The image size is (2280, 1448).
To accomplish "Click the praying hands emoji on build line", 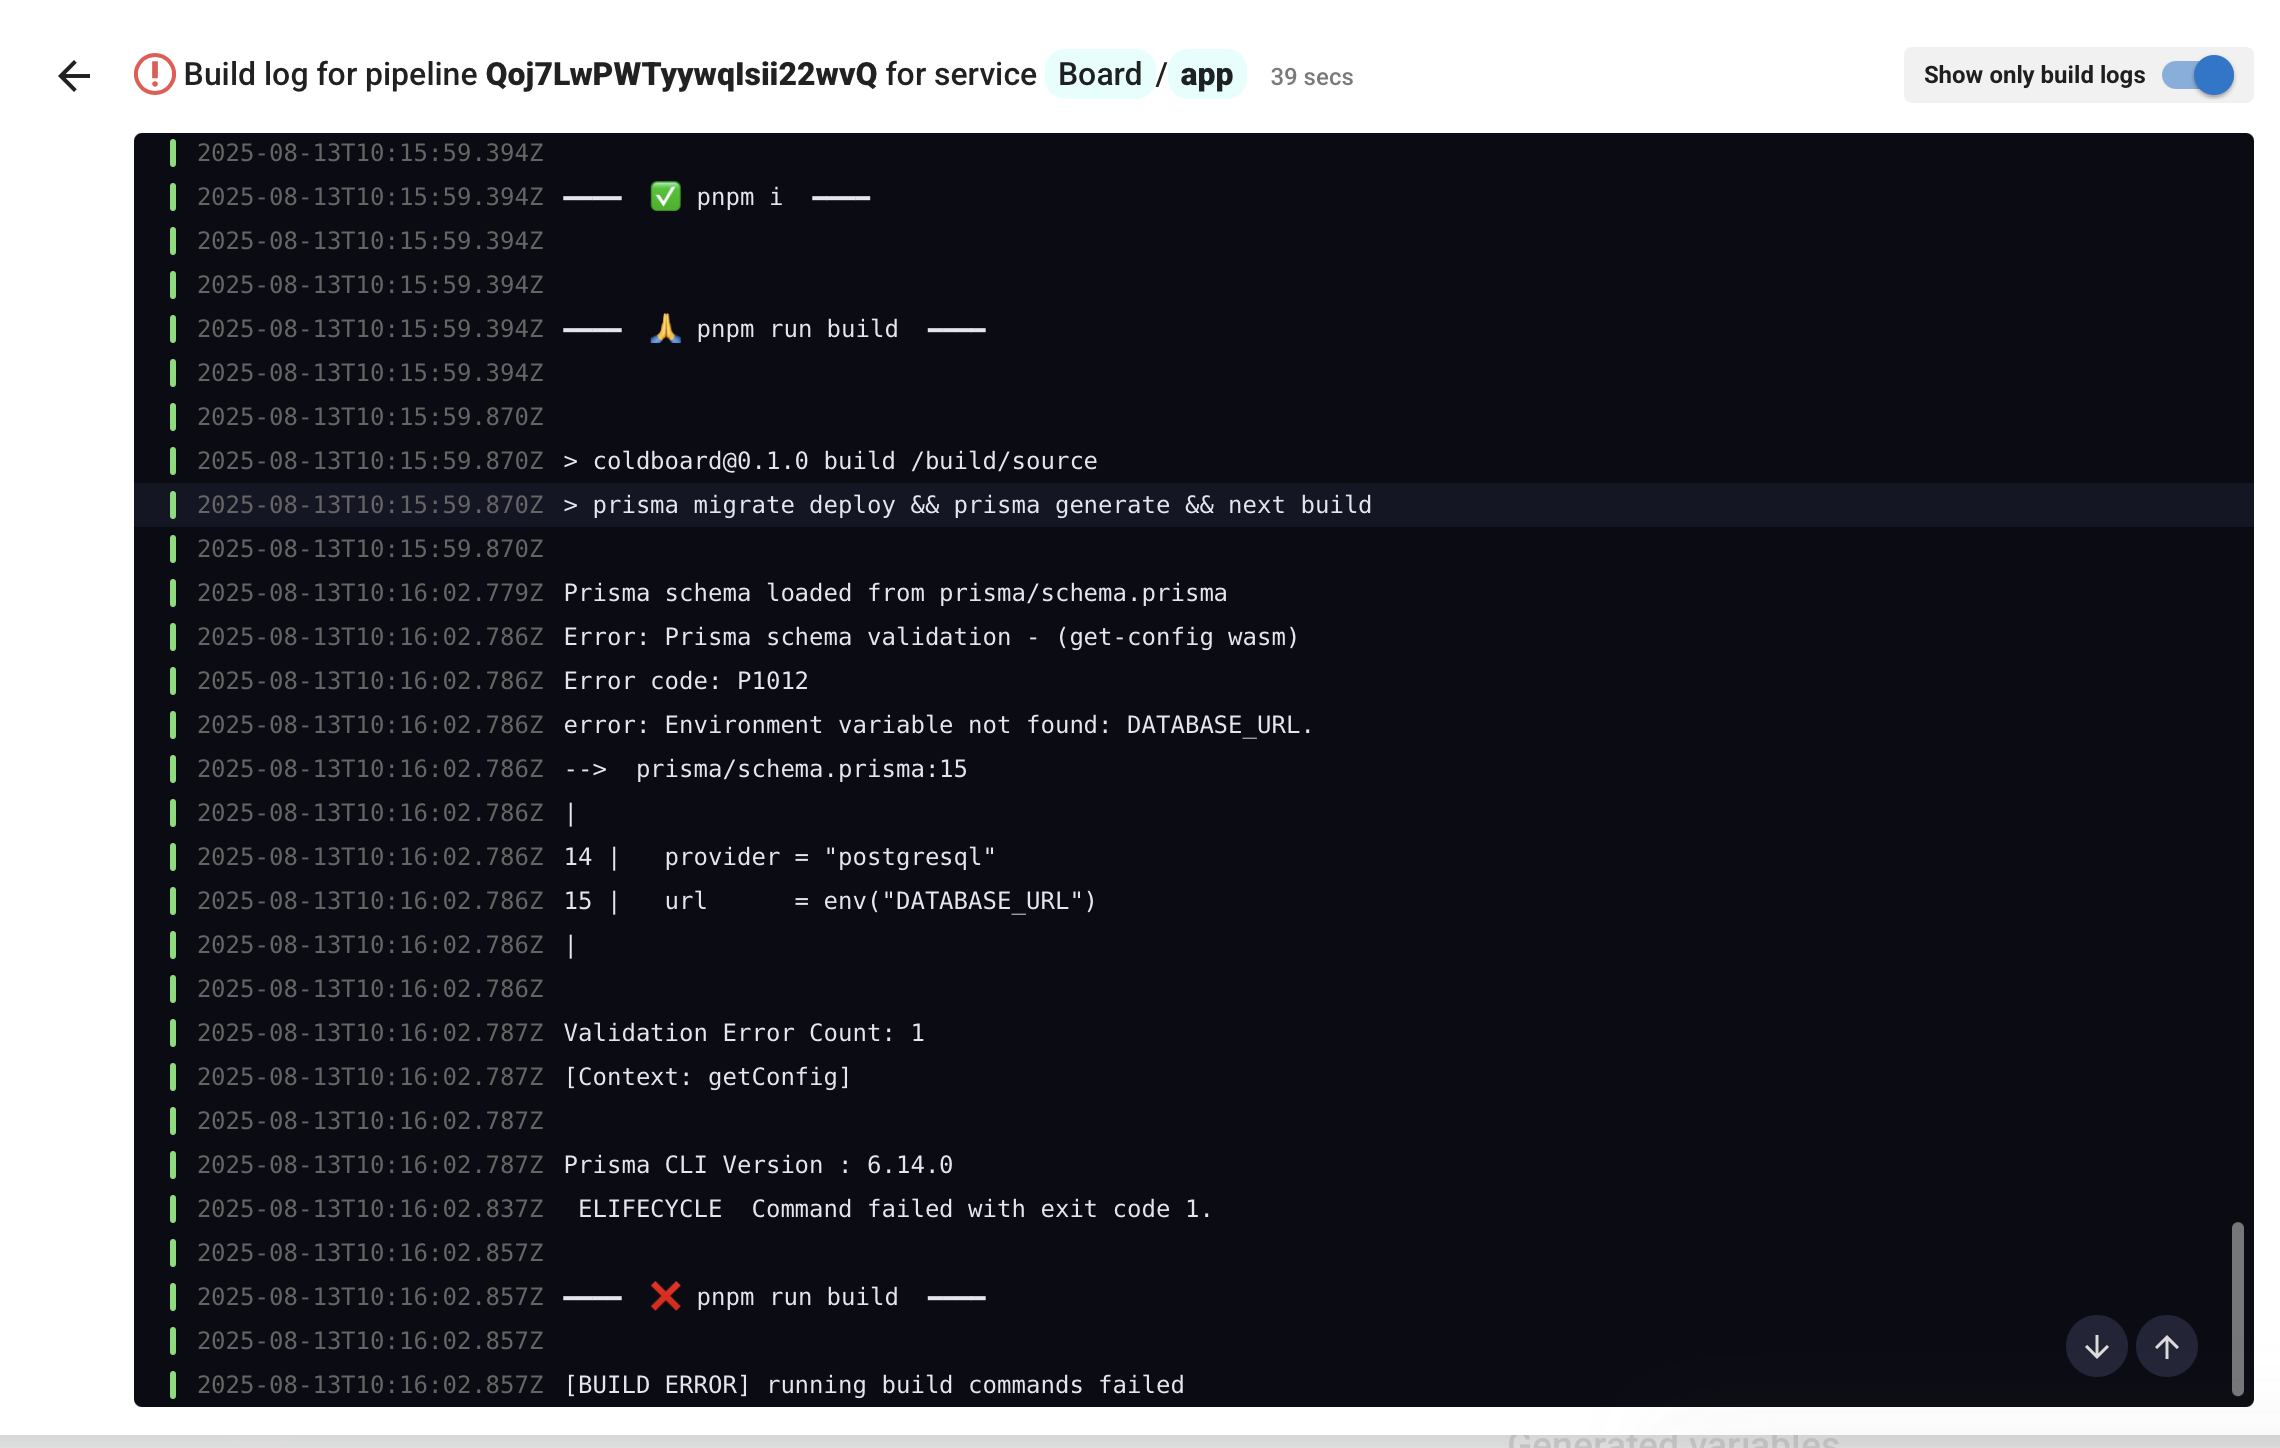I will coord(665,329).
